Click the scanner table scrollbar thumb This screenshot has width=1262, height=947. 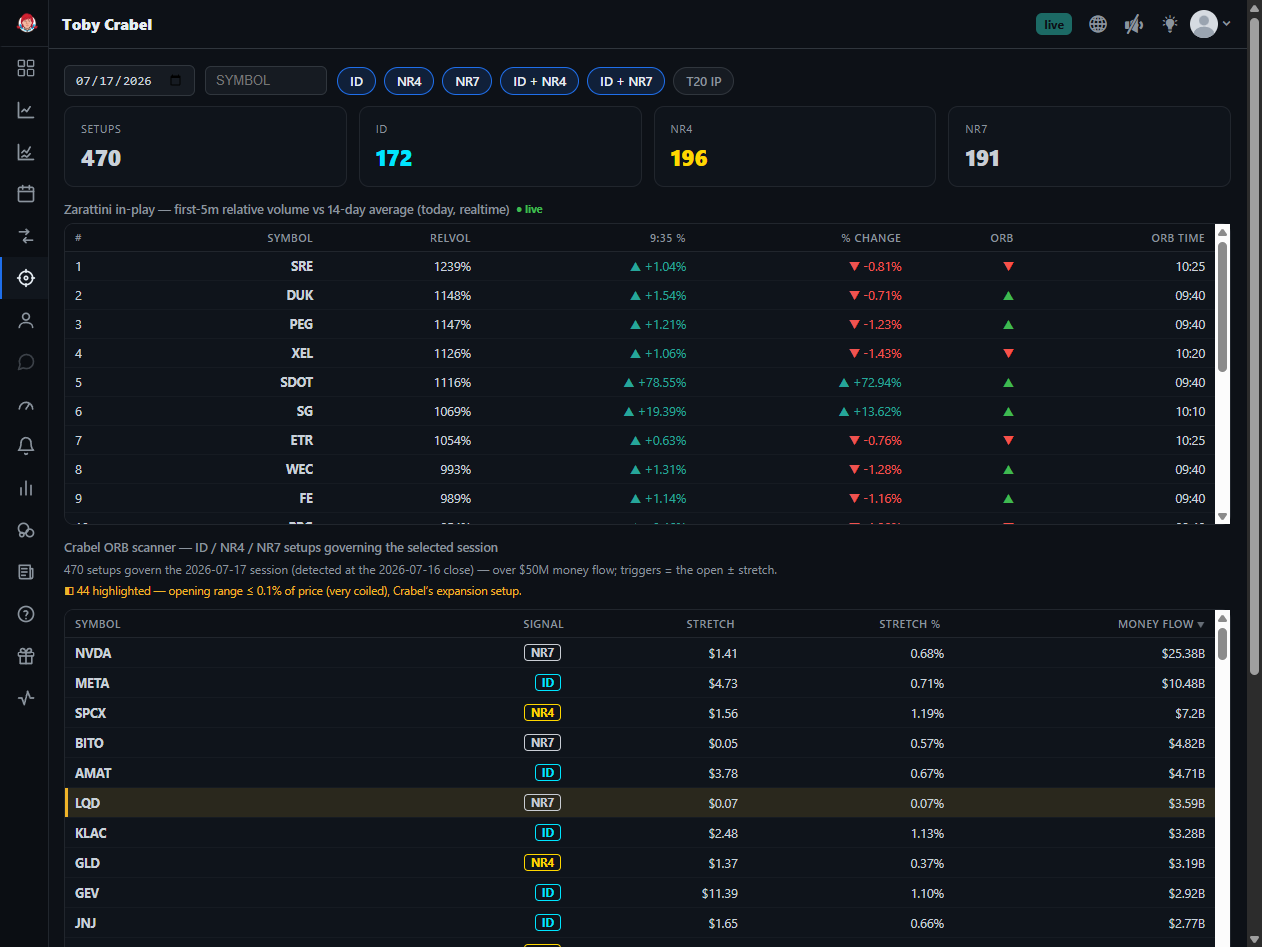(x=1222, y=643)
